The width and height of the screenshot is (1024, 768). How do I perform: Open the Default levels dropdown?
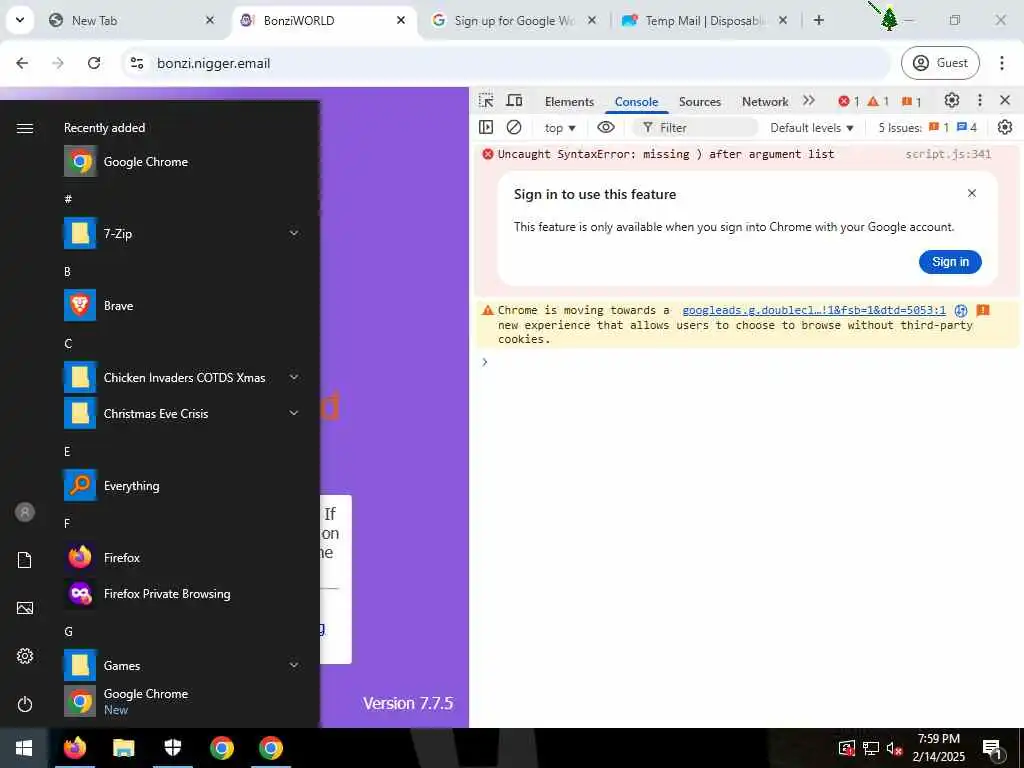click(812, 128)
